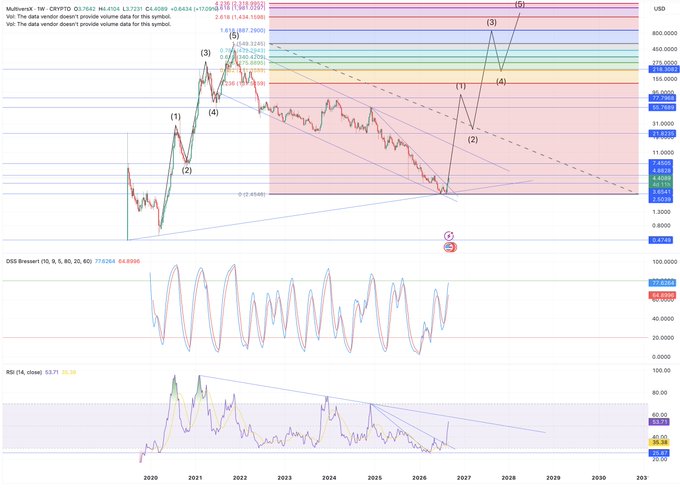Click the purple 53.71 RSI scale label
Image resolution: width=680 pixels, height=489 pixels.
(x=659, y=422)
